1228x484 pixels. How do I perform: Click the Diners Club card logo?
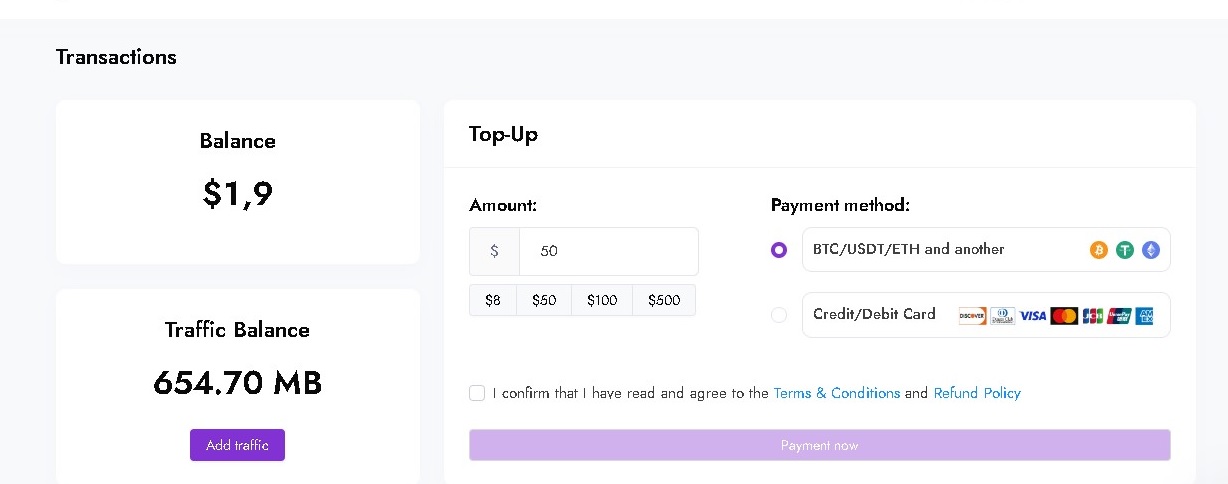(1002, 316)
